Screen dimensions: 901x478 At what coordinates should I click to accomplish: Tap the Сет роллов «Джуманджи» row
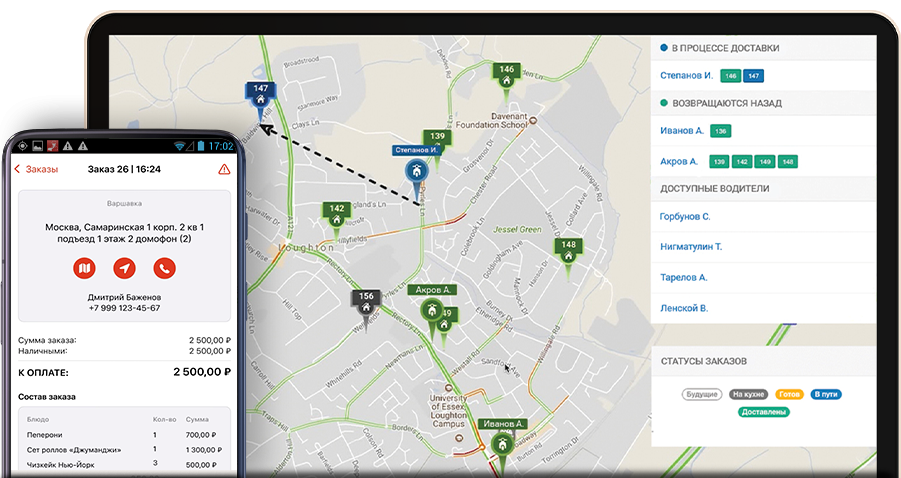point(124,450)
